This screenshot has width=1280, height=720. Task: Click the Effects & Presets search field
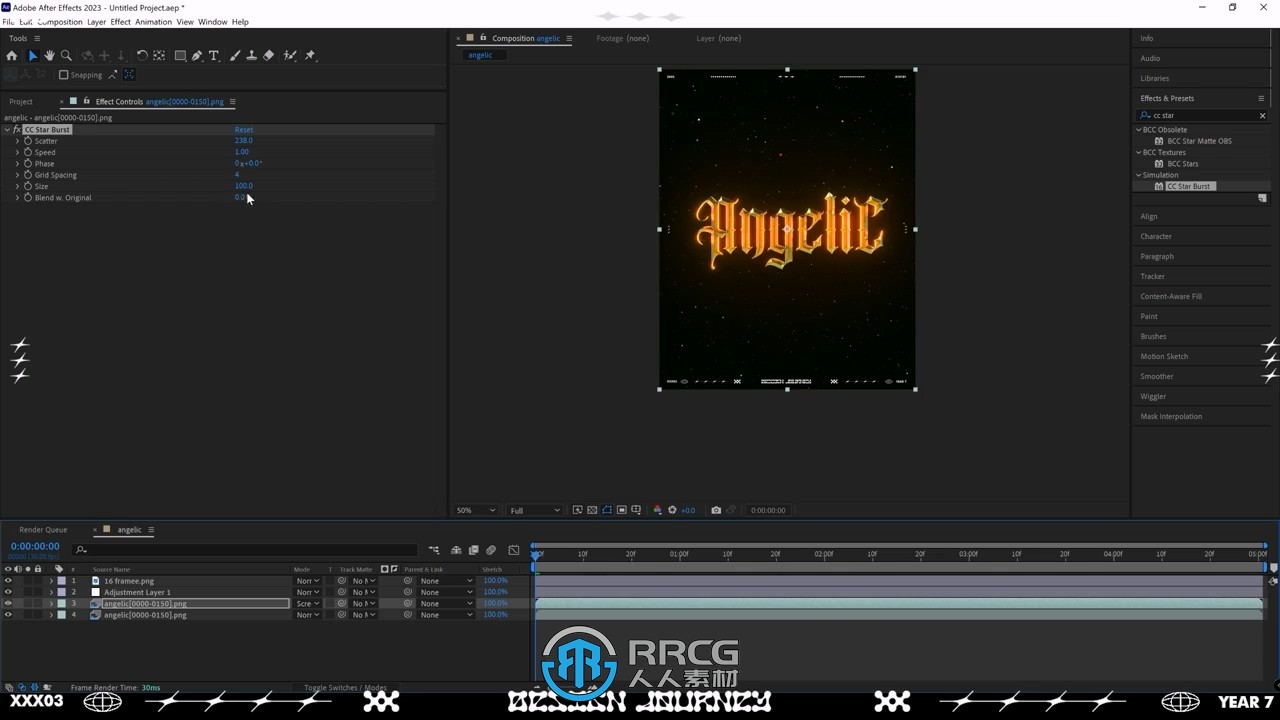click(1203, 116)
